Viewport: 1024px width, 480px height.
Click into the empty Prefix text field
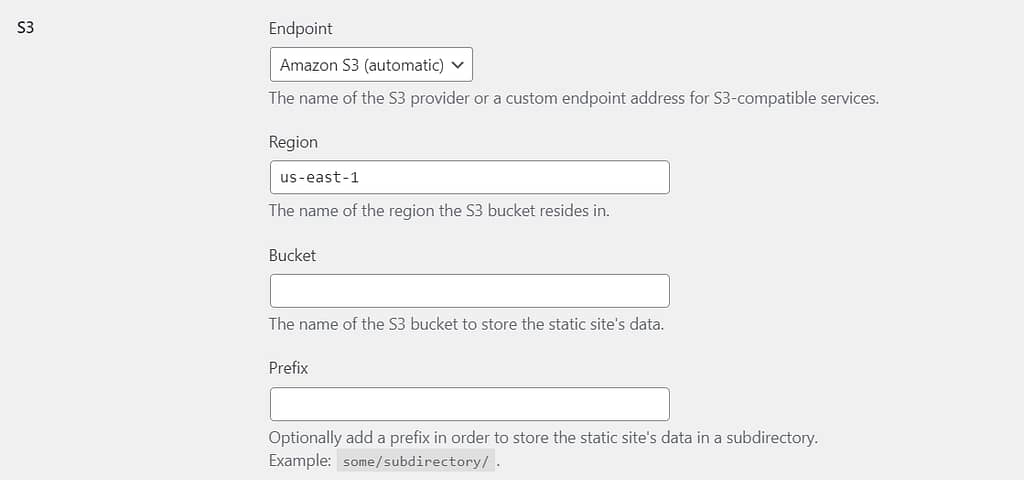click(x=470, y=404)
